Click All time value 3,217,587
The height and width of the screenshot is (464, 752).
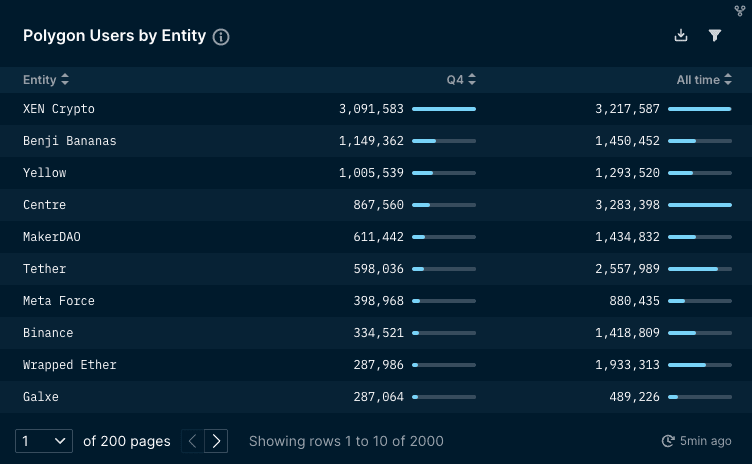pyautogui.click(x=627, y=109)
